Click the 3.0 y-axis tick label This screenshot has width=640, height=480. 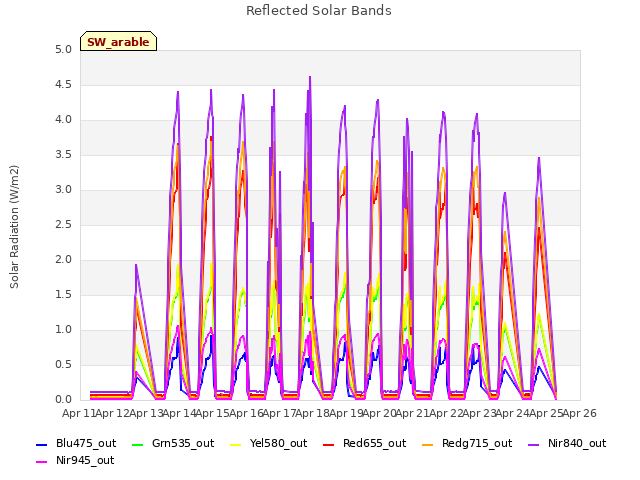click(x=63, y=190)
